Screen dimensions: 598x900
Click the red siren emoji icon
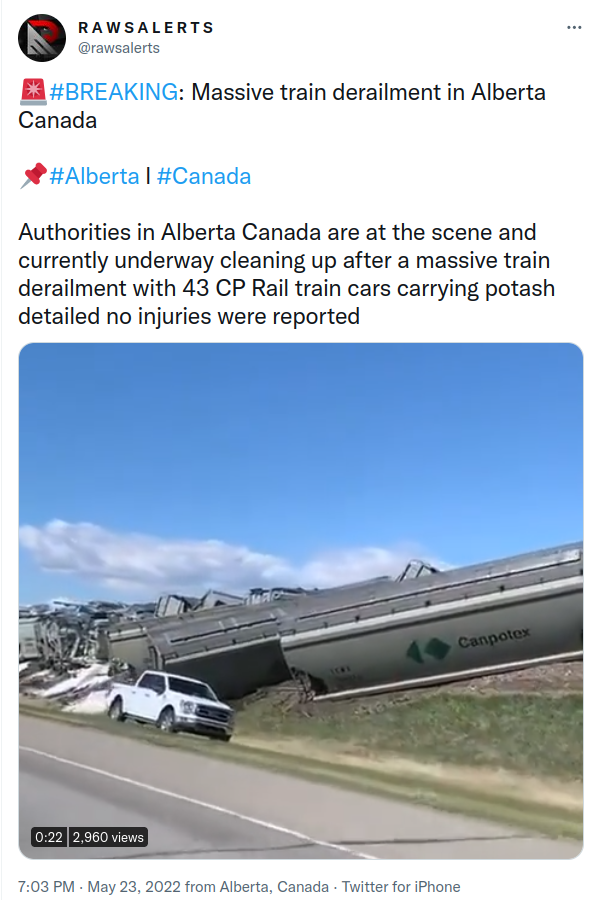33,92
